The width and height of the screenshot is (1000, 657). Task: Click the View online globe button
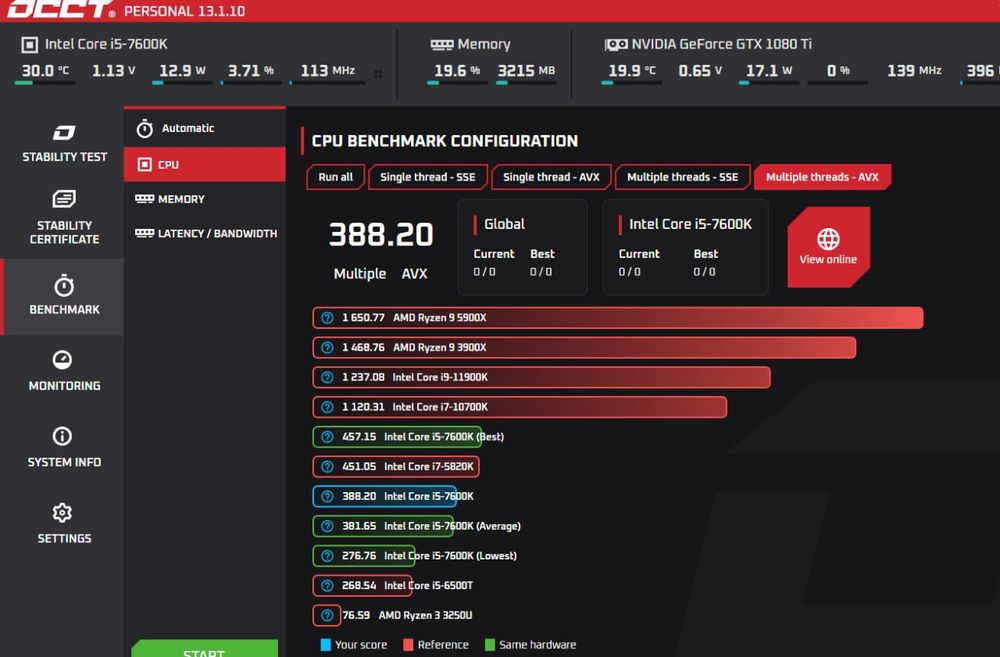[828, 247]
